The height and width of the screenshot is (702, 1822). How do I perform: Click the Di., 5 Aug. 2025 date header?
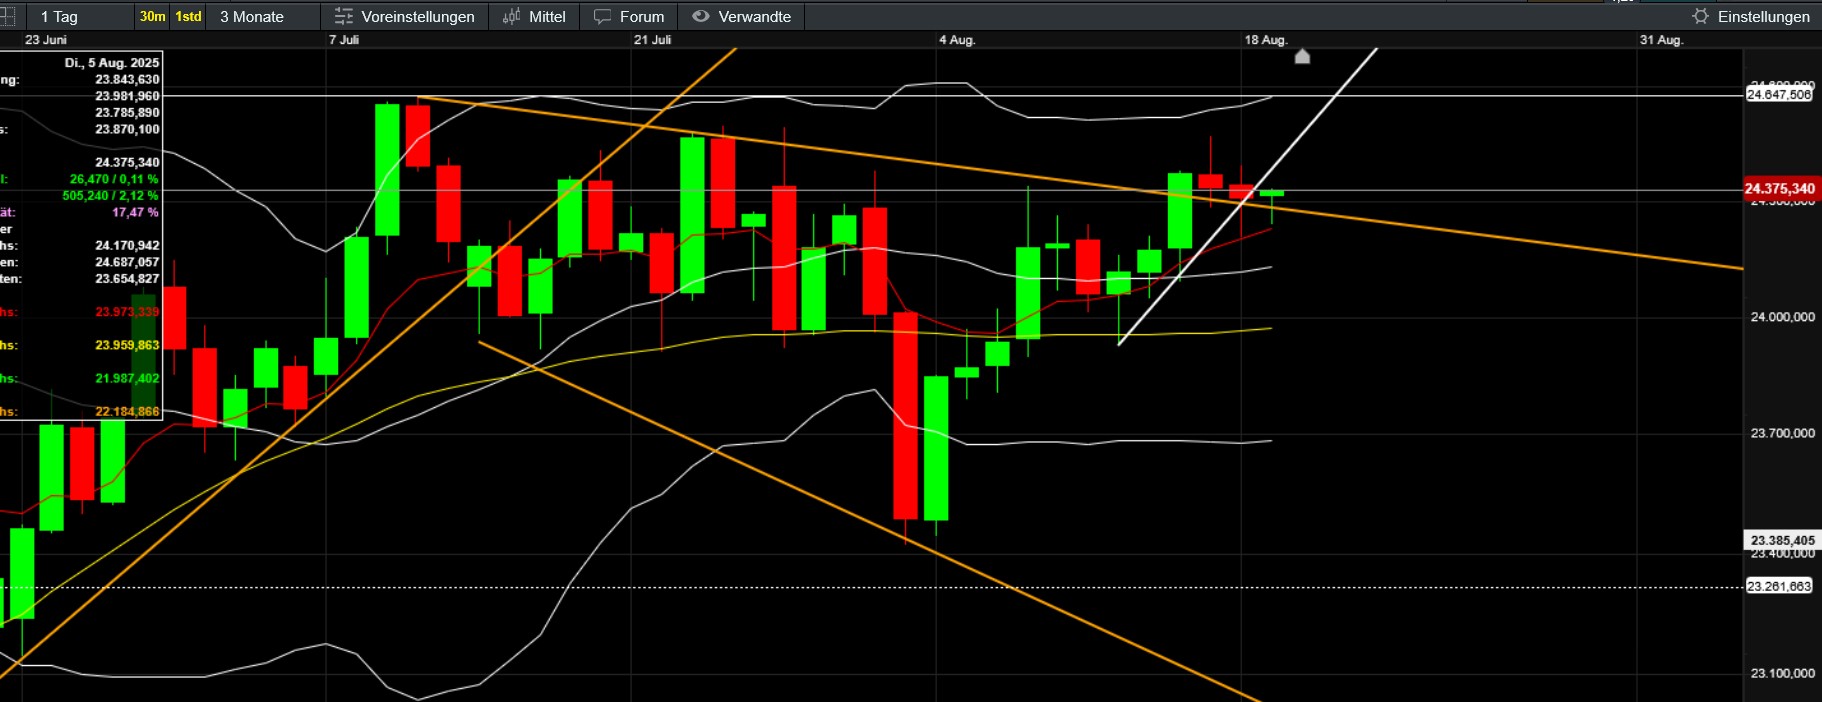point(112,62)
